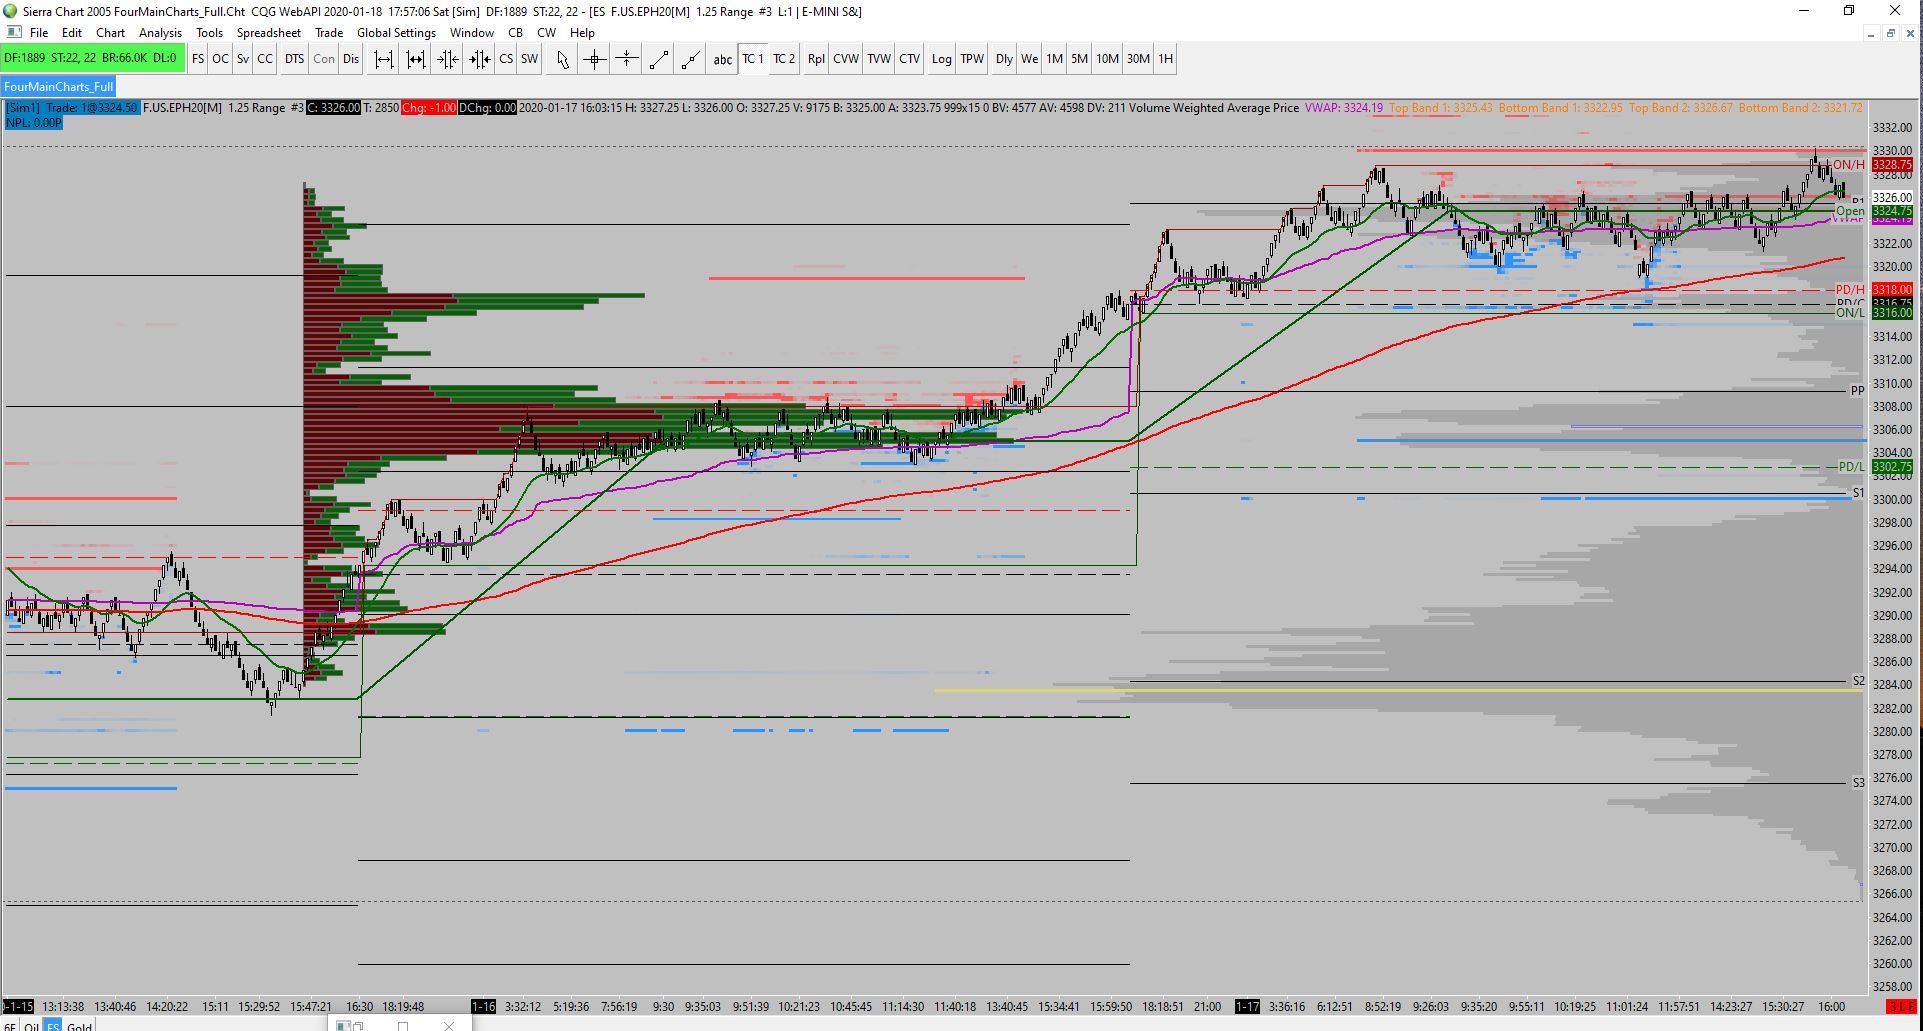Click the expand bar spacing icon
Viewport: 1923px width, 1031px height.
pos(383,59)
